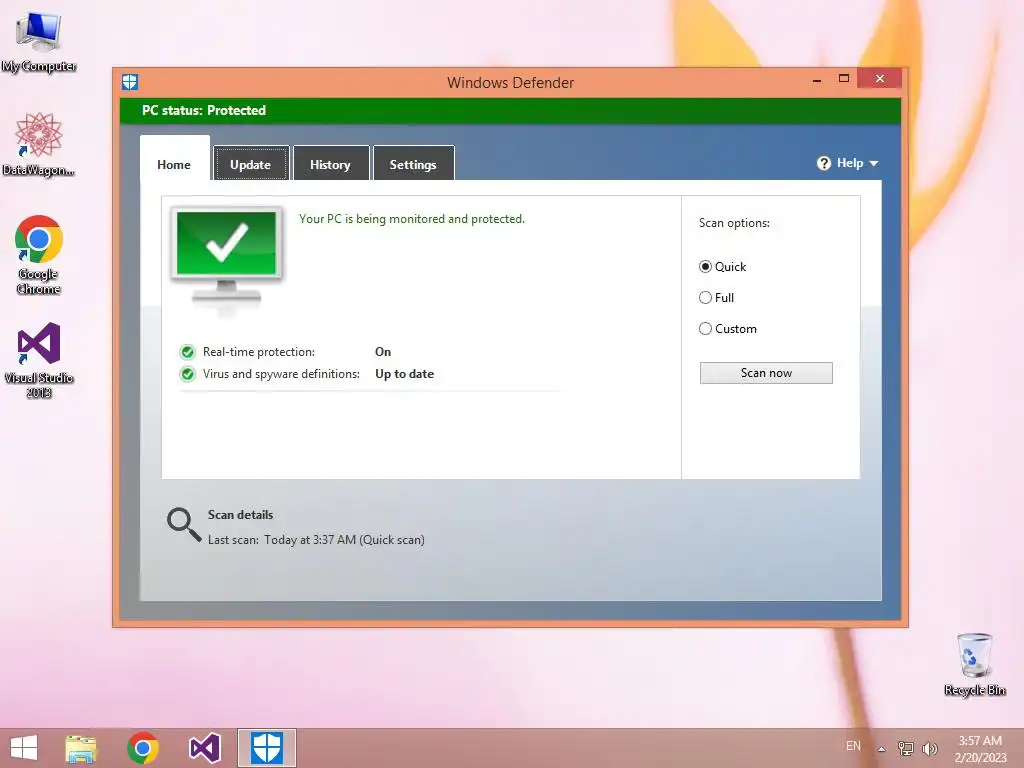1024x768 pixels.
Task: Maximize the Windows Defender window
Action: point(844,79)
